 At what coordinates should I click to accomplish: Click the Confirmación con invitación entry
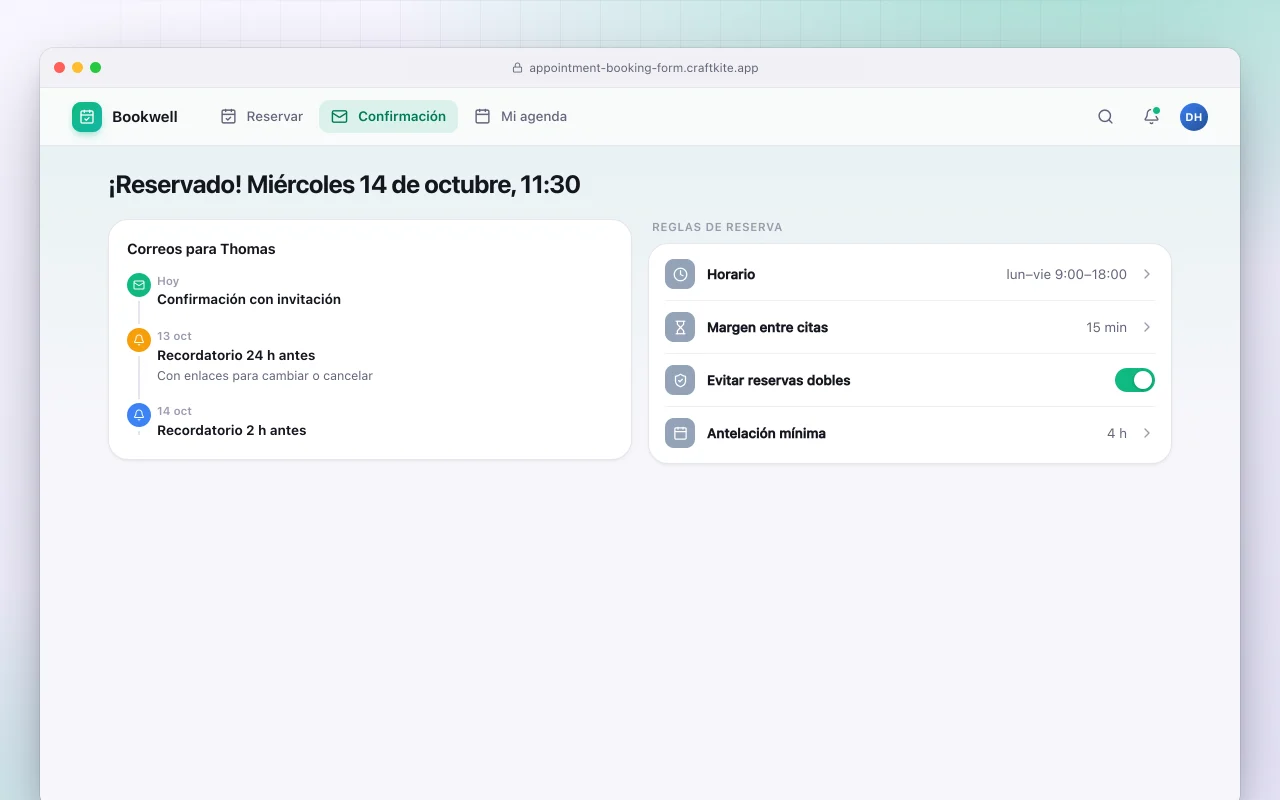(x=249, y=299)
